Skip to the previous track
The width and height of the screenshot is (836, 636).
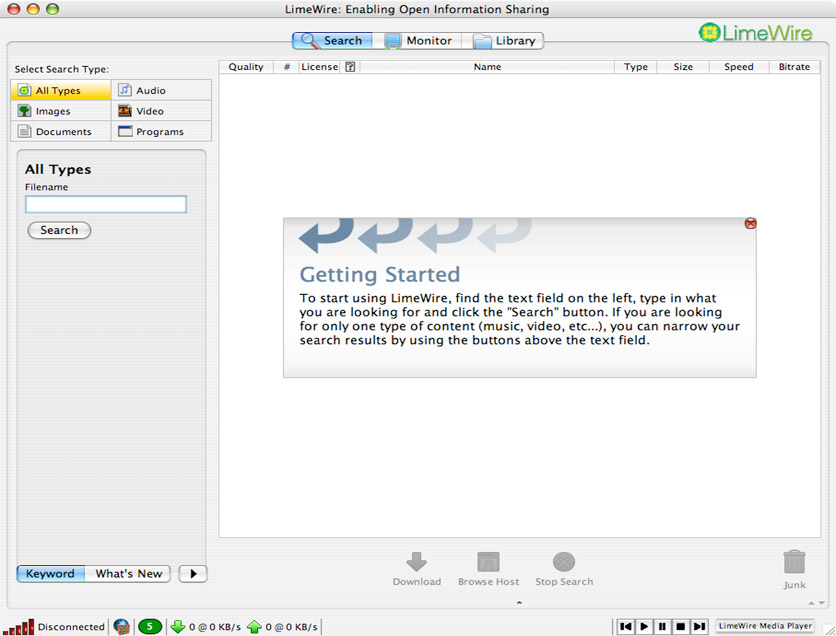(626, 626)
